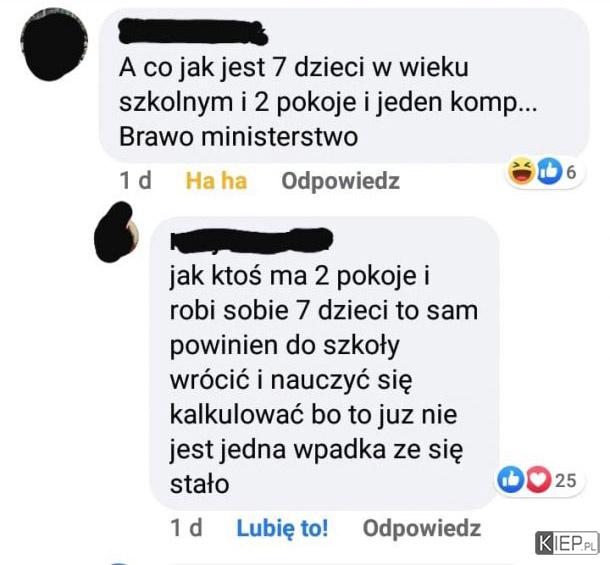Toggle the "Ha ha" reaction on first comment
This screenshot has height=565, width=610.
point(216,181)
